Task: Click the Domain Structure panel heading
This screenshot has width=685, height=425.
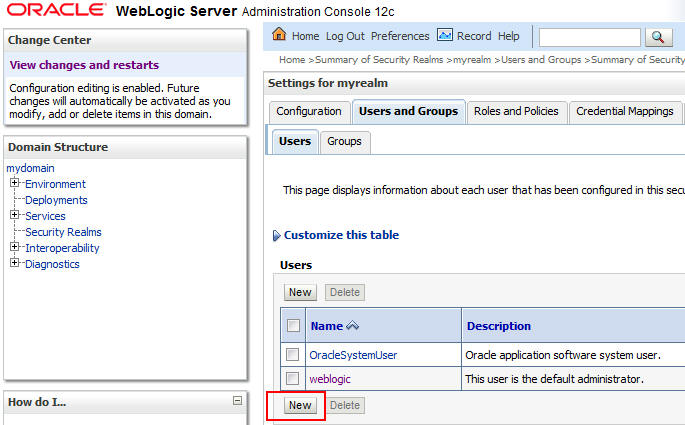Action: [x=58, y=147]
